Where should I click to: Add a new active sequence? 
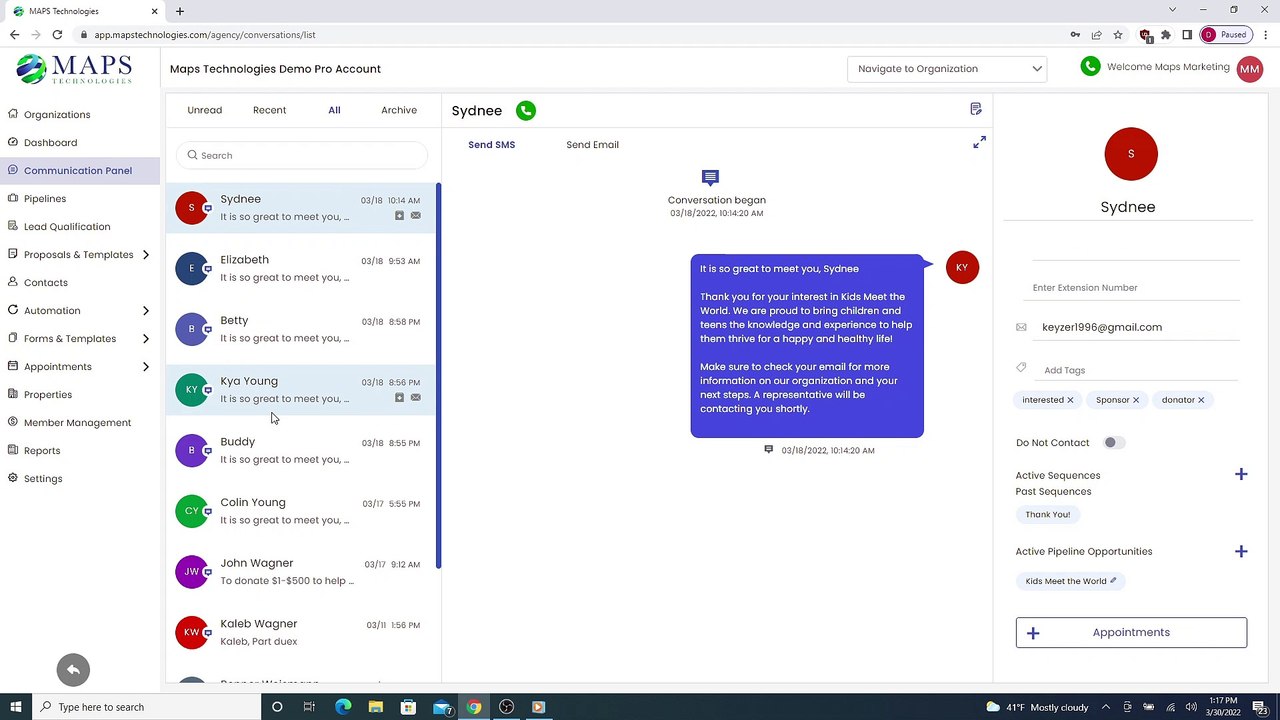click(x=1241, y=475)
